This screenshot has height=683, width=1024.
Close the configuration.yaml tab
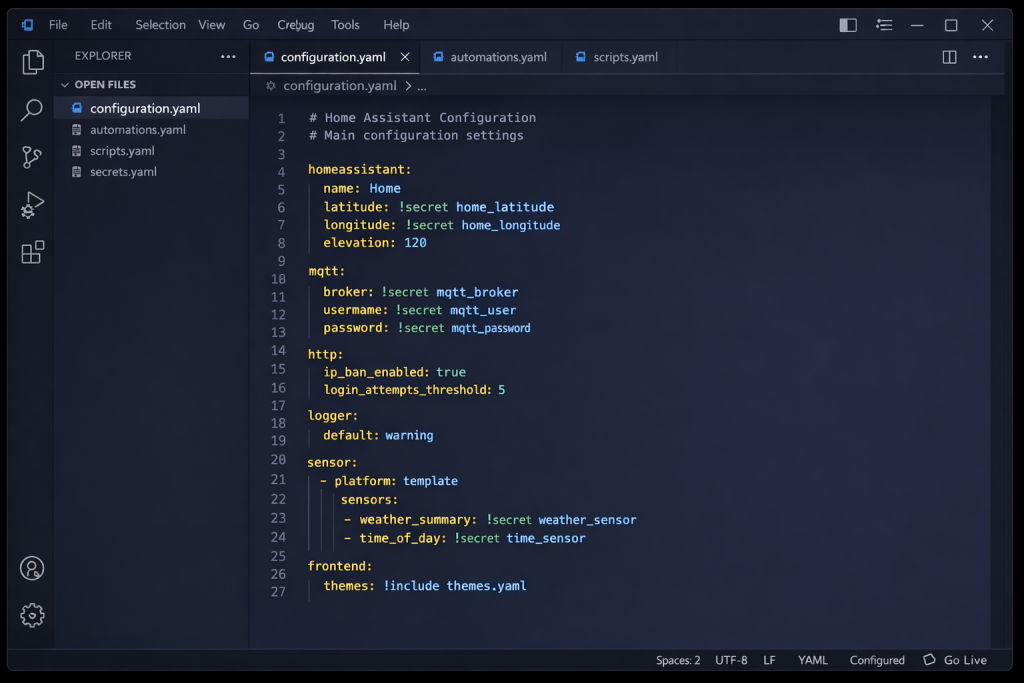click(x=405, y=57)
